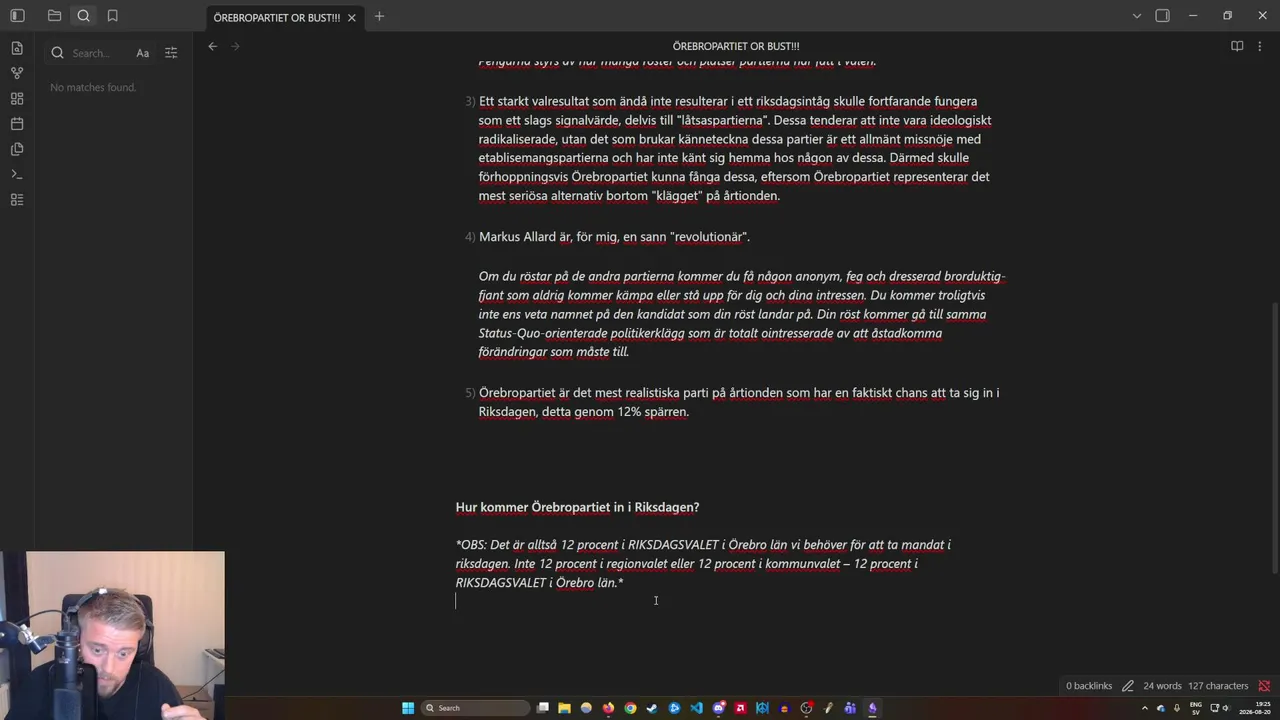The height and width of the screenshot is (720, 1280).
Task: Open the file explorer folder icon
Action: coord(54,16)
